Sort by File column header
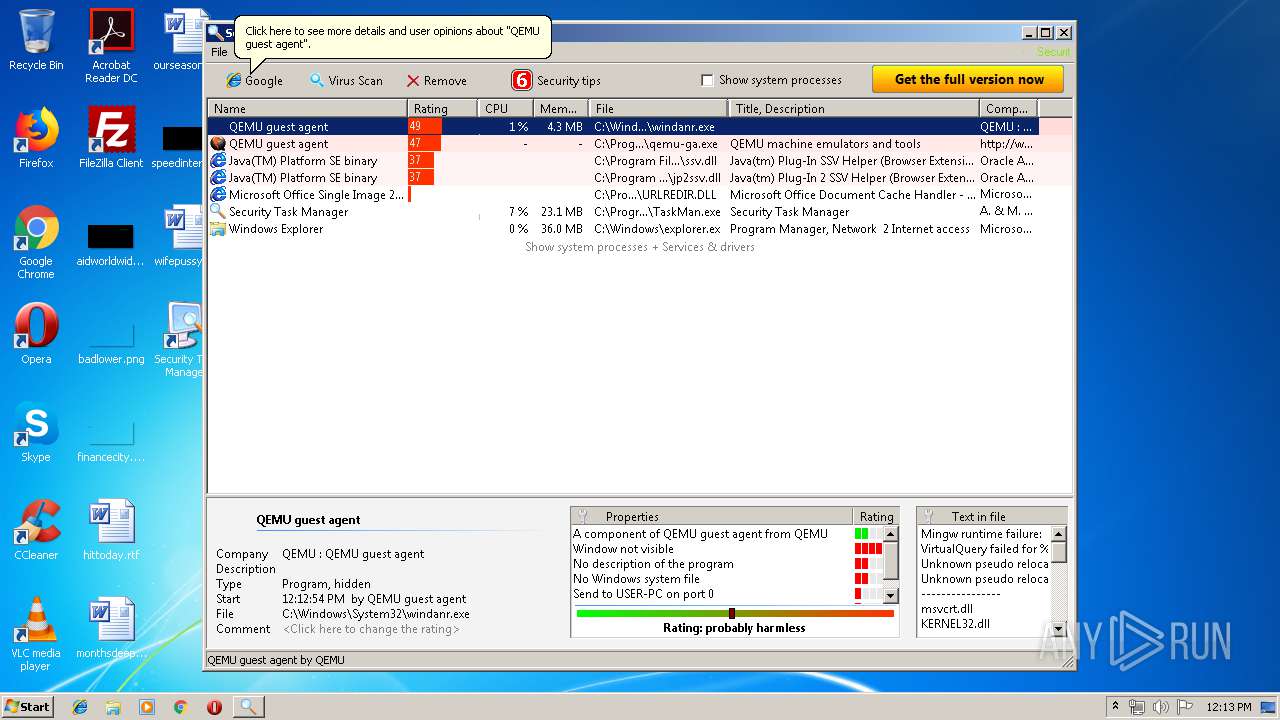The width and height of the screenshot is (1280, 720). [658, 108]
